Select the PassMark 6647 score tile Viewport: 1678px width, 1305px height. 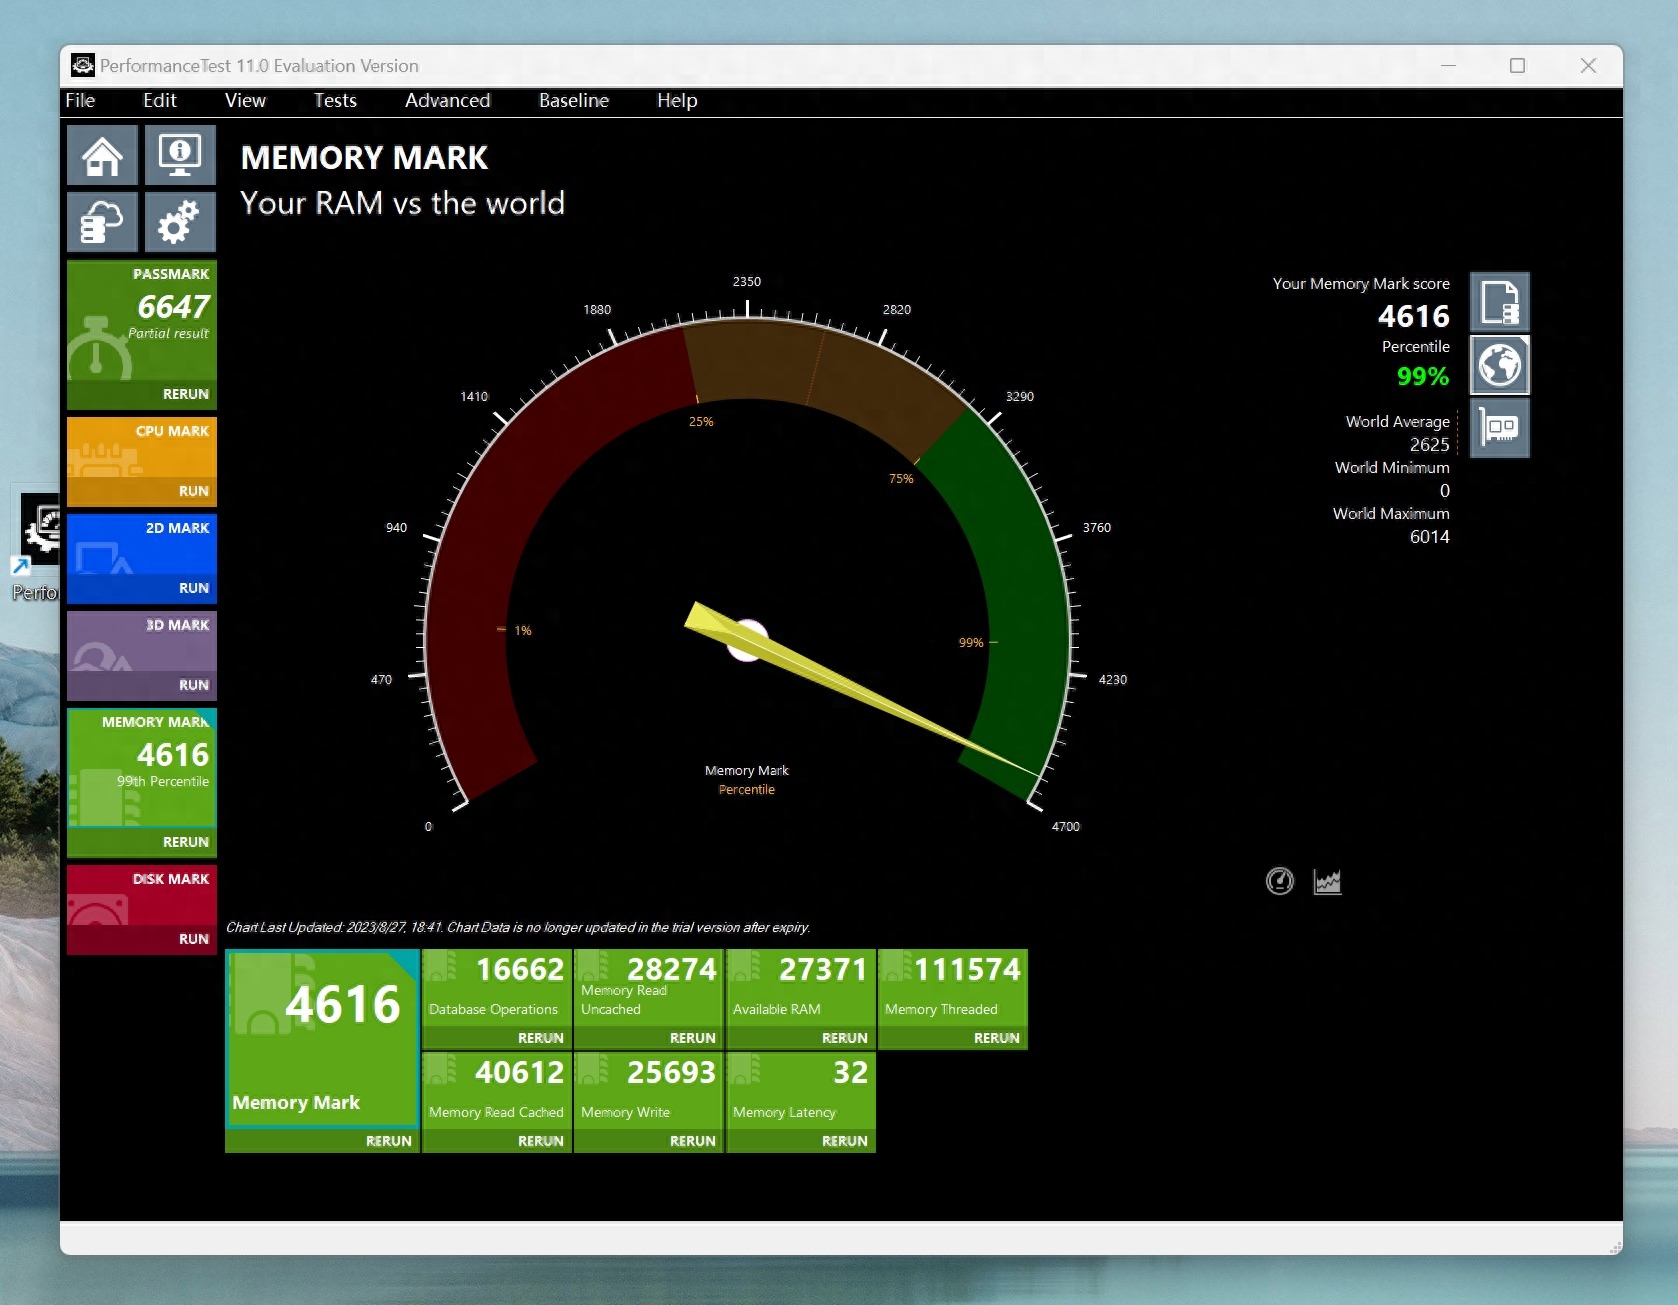tap(142, 321)
